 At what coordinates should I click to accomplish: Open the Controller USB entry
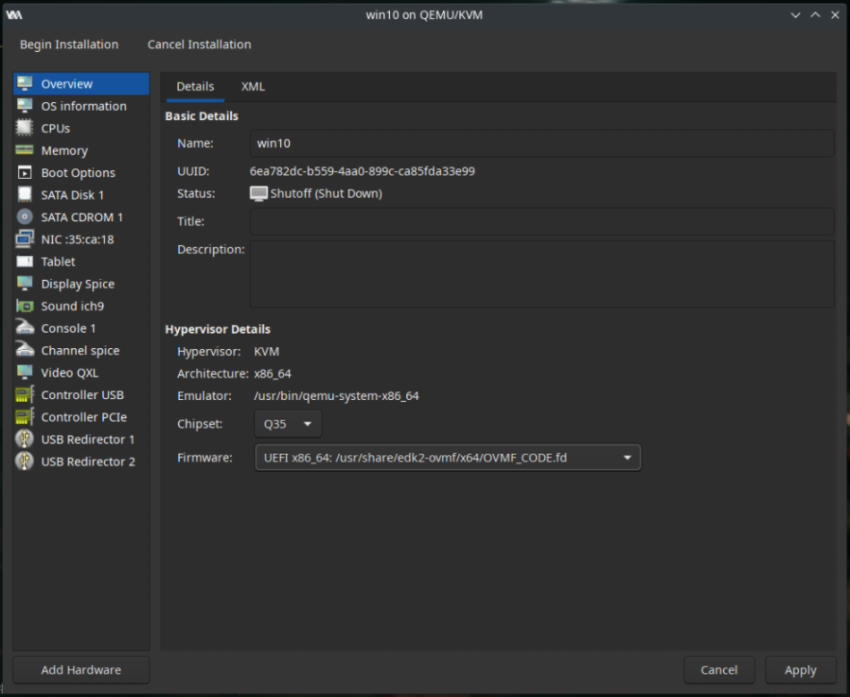pyautogui.click(x=81, y=395)
